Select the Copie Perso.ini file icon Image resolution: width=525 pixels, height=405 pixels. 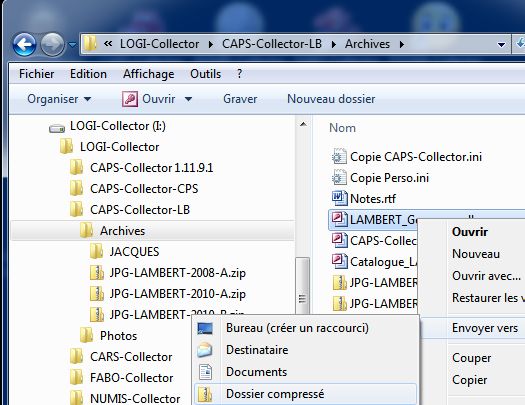pyautogui.click(x=339, y=177)
